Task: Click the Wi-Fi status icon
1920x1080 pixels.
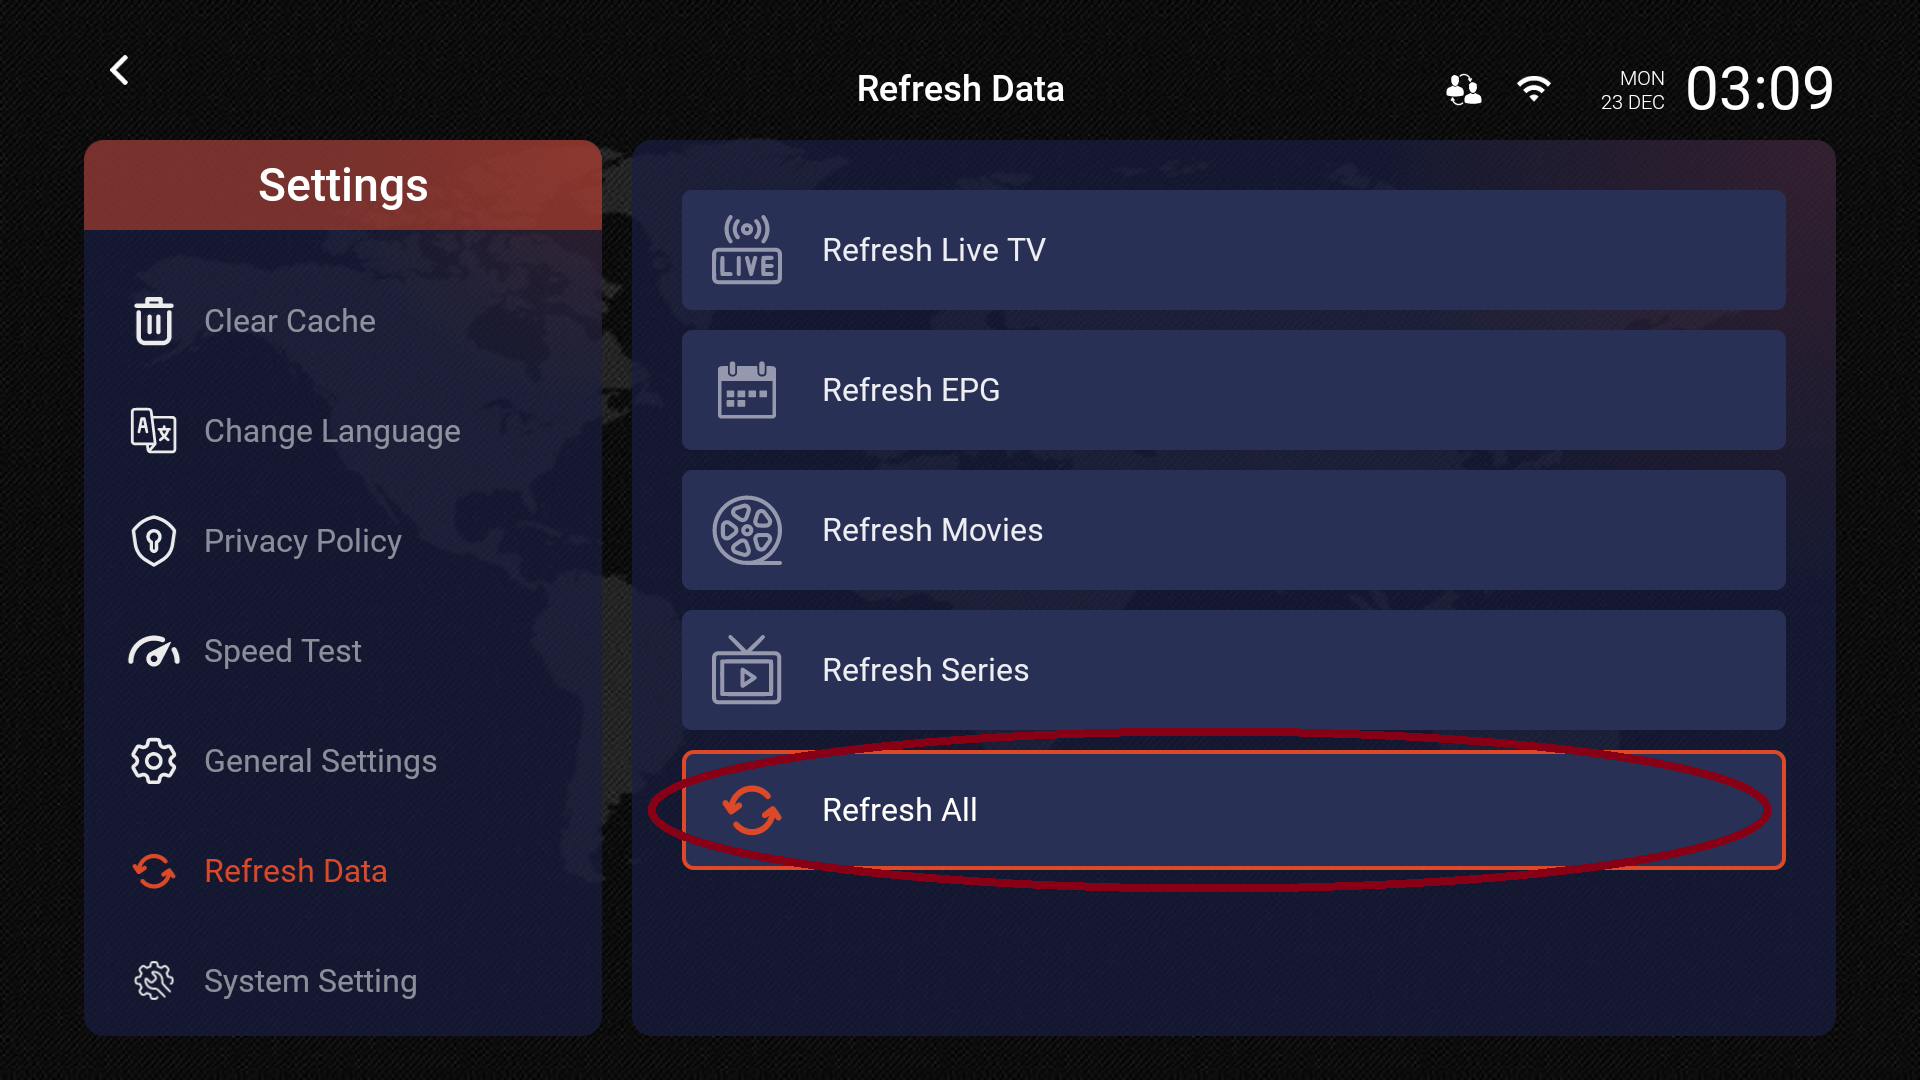Action: [1533, 89]
